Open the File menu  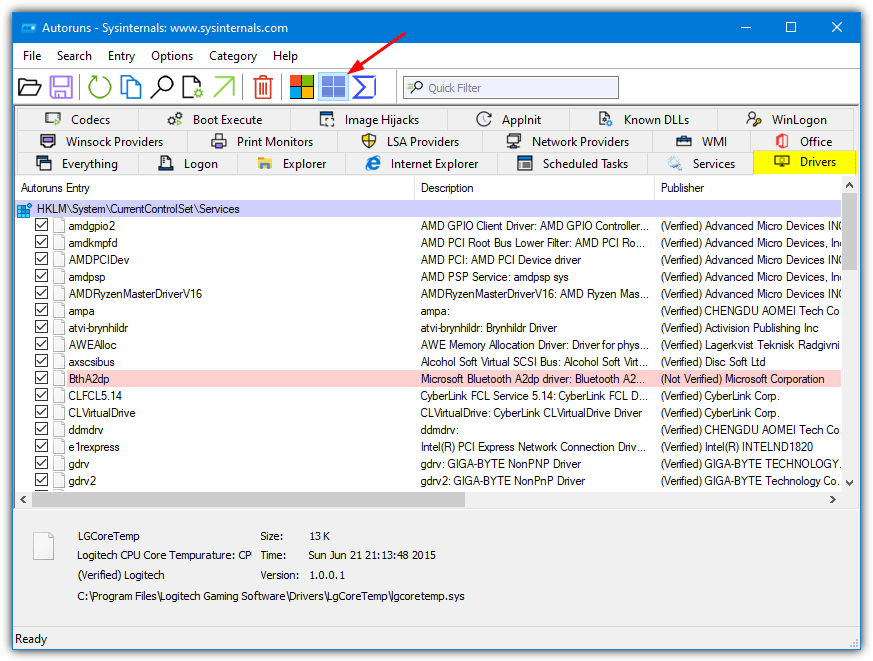32,56
